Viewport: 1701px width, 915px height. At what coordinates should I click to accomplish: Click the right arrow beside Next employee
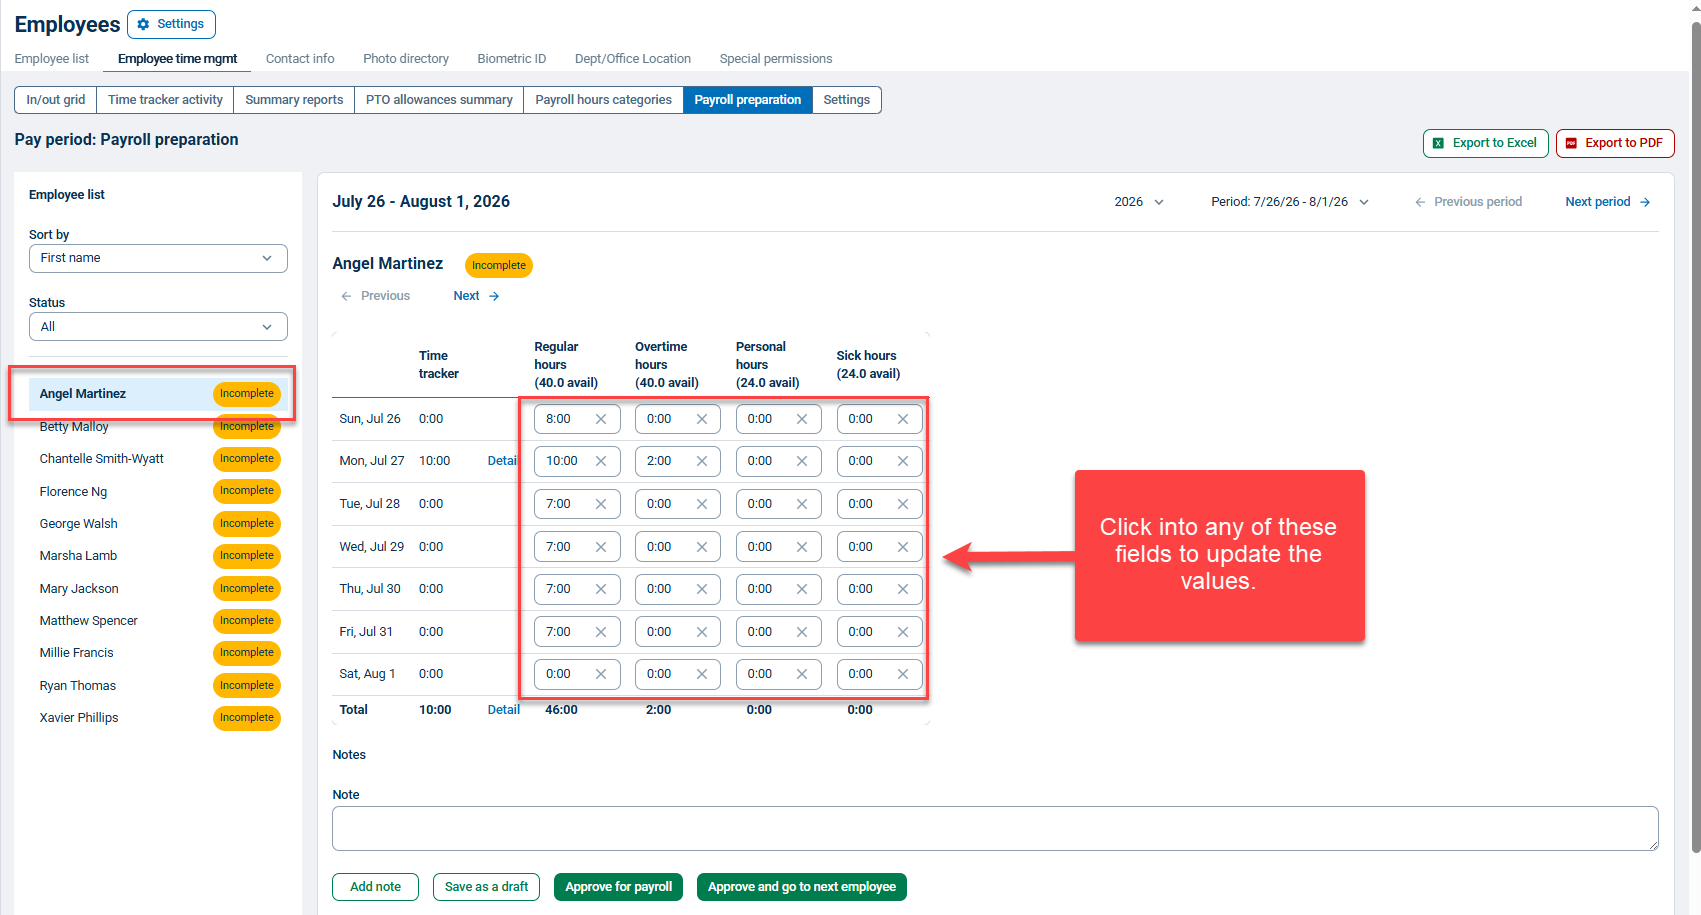[x=494, y=296]
